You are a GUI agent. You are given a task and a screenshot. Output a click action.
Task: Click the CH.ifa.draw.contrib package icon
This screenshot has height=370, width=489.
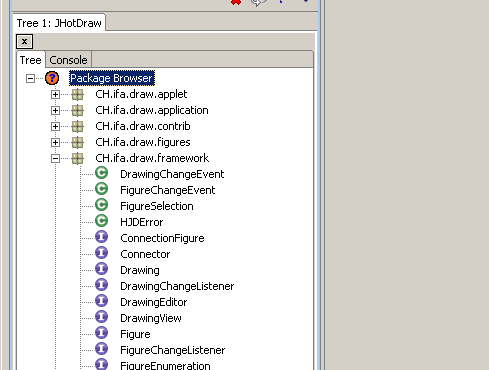click(x=77, y=126)
